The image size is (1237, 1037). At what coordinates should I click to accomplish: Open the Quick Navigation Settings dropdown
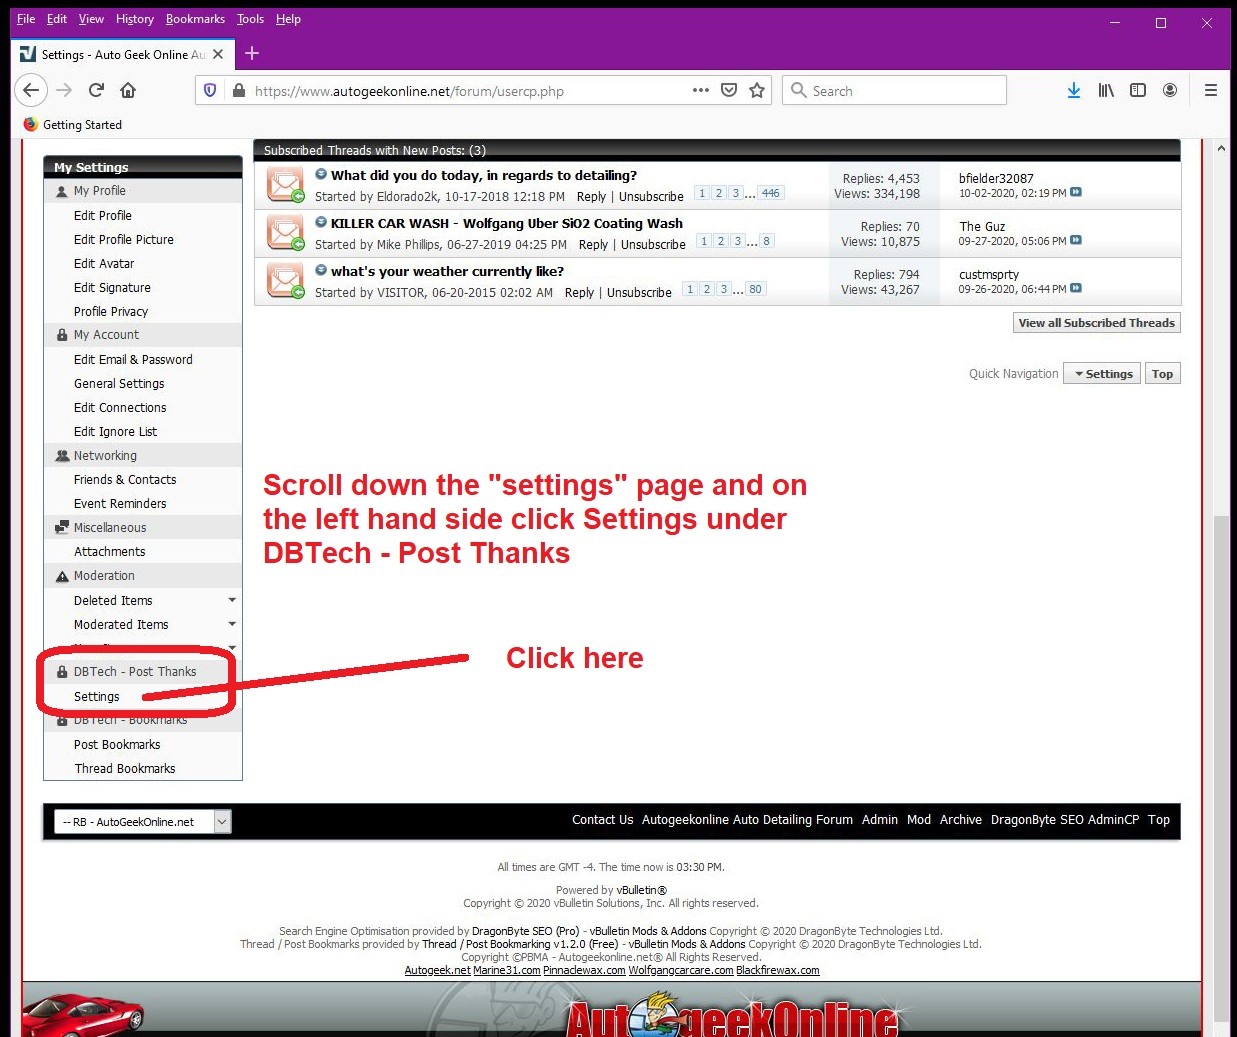pos(1103,374)
